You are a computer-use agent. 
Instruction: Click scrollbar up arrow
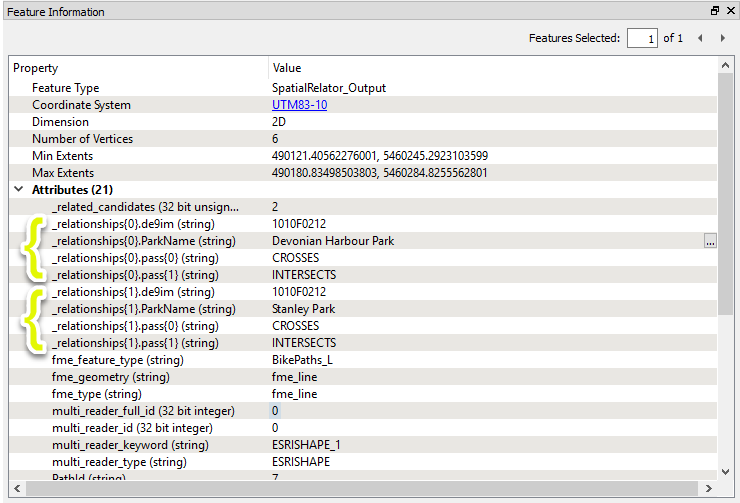coord(727,67)
